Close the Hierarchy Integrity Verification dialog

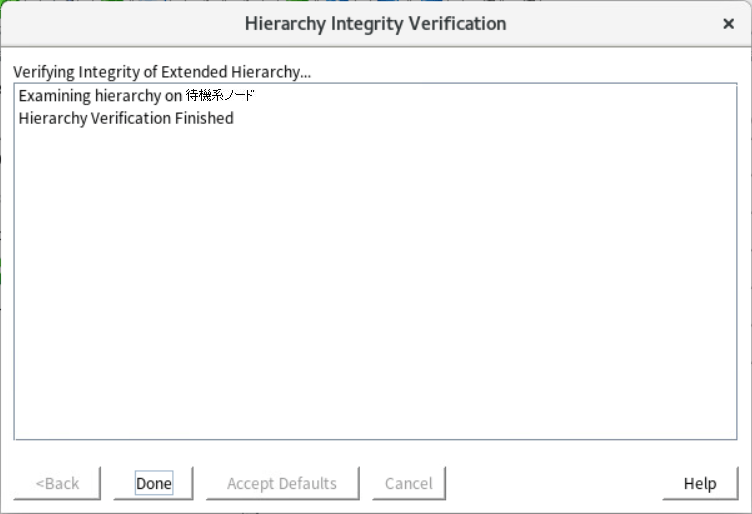tap(728, 23)
